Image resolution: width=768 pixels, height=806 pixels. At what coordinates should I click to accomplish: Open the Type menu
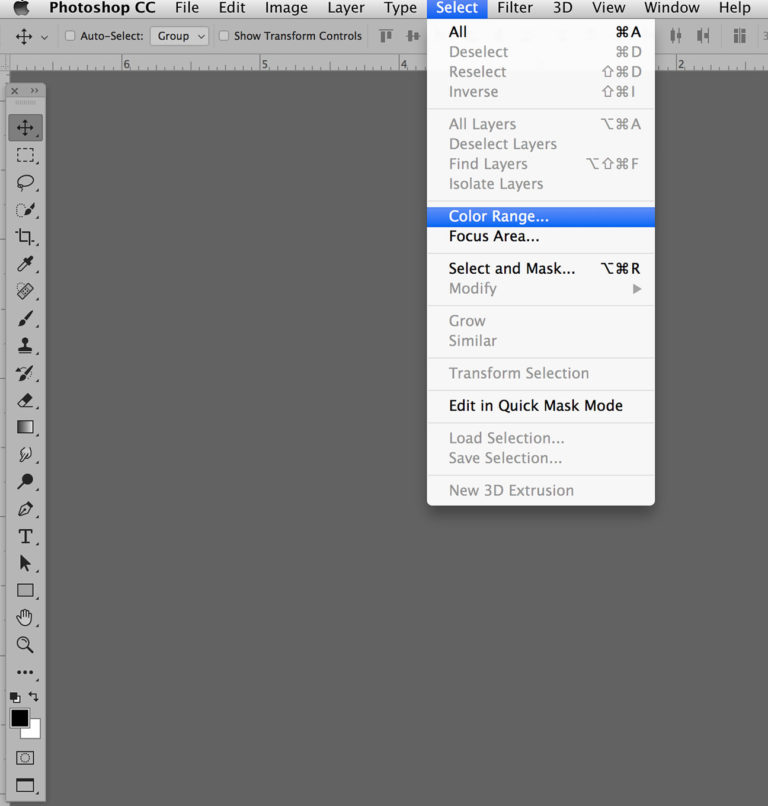[400, 8]
